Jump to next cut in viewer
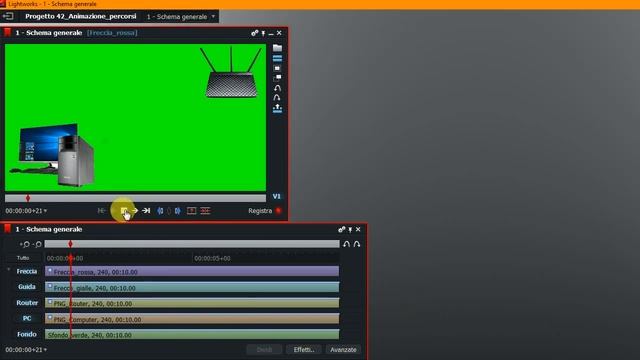Image resolution: width=640 pixels, height=360 pixels. (146, 211)
